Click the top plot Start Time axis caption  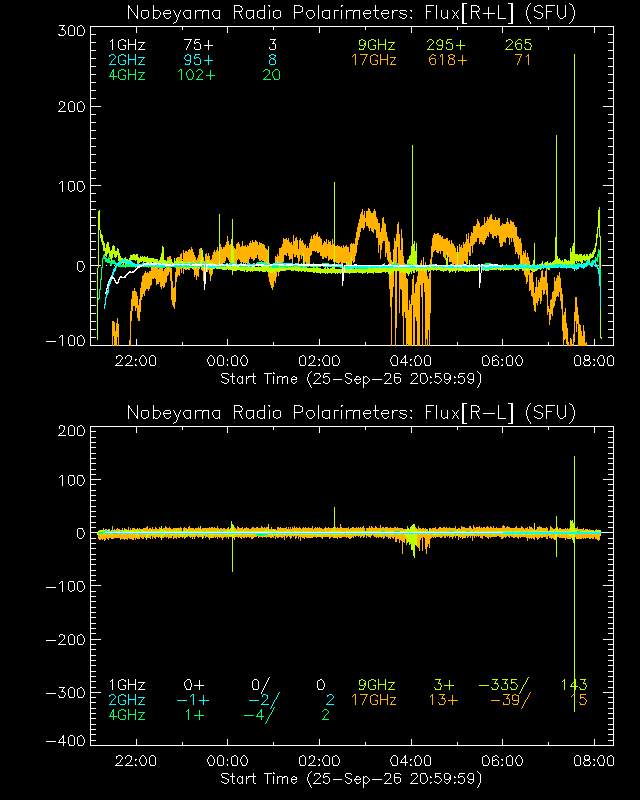click(x=351, y=379)
